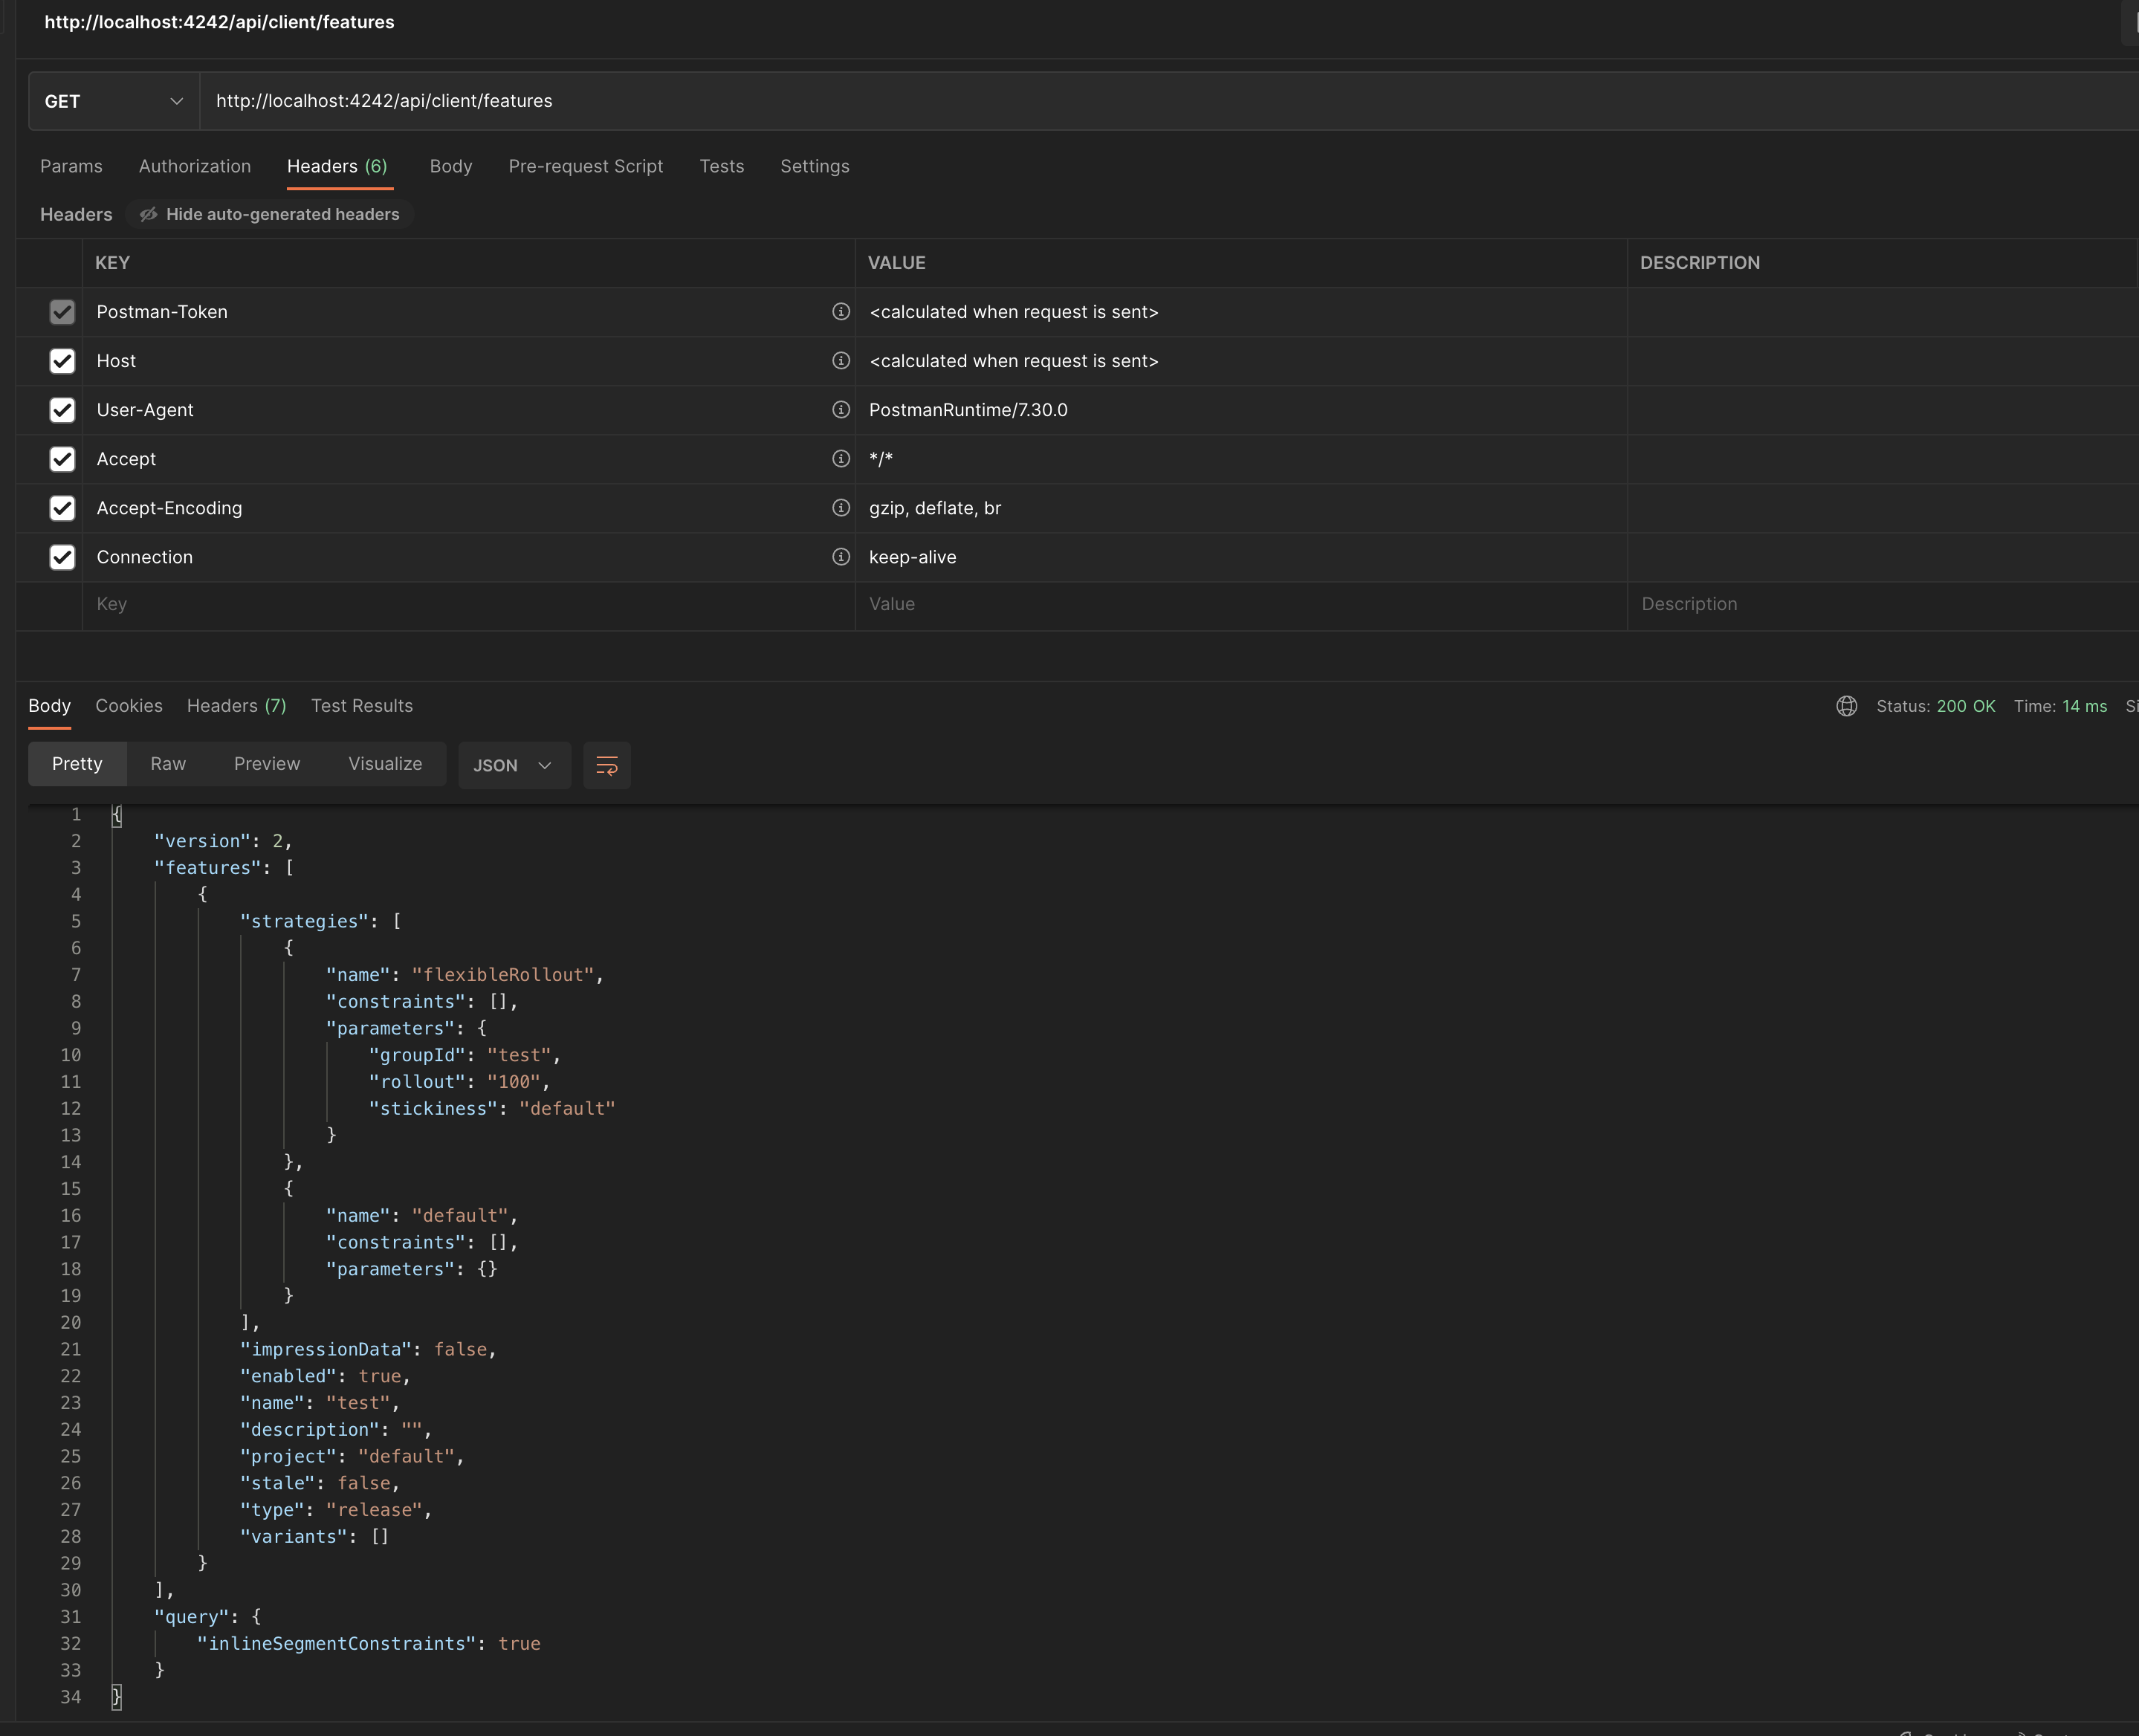The width and height of the screenshot is (2139, 1736).
Task: Switch response view to Pretty
Action: point(77,764)
